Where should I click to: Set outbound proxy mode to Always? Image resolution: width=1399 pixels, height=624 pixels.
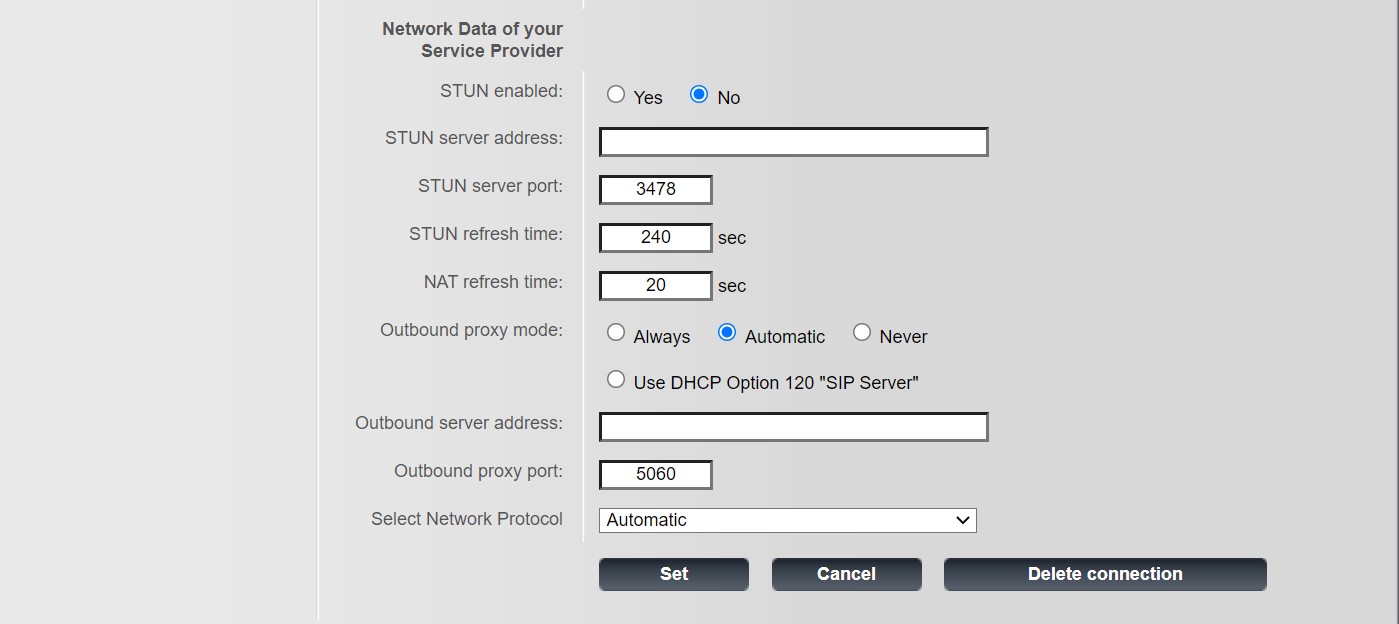[616, 333]
